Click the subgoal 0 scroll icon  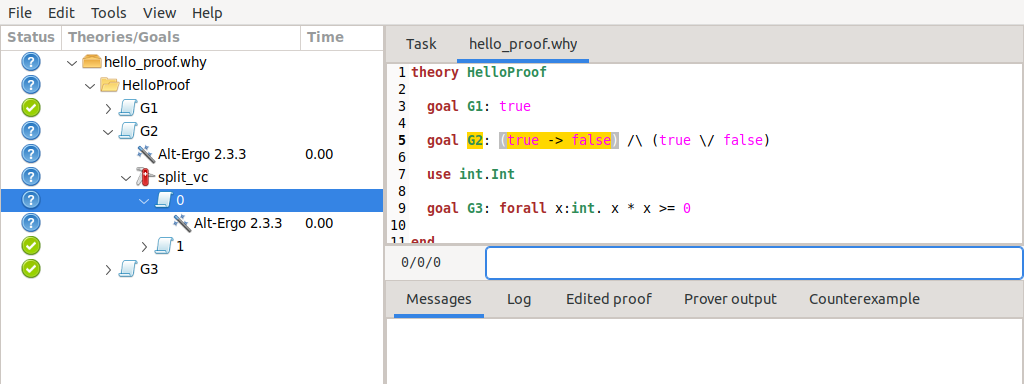click(x=163, y=200)
